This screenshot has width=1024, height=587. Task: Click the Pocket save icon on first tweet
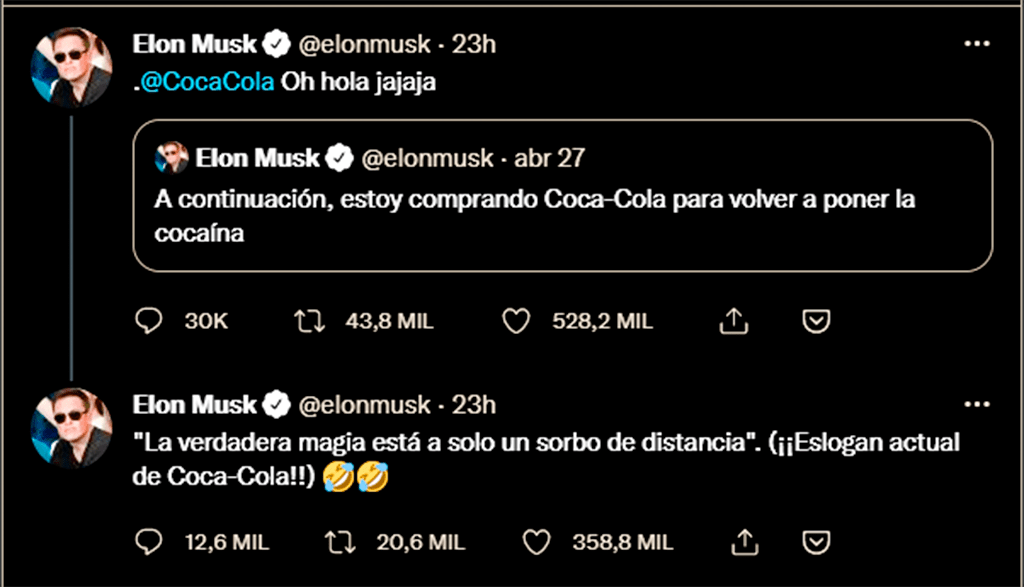[x=816, y=321]
